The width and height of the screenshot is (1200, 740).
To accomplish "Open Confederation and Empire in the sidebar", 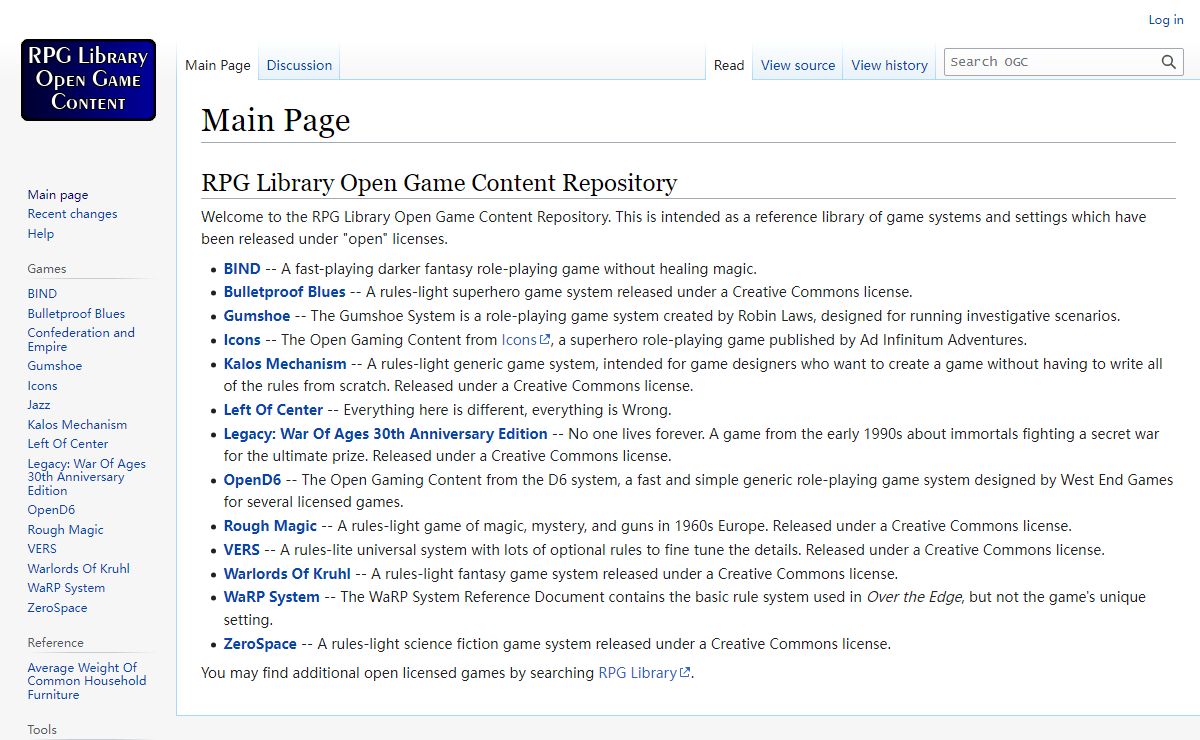I will pyautogui.click(x=81, y=340).
